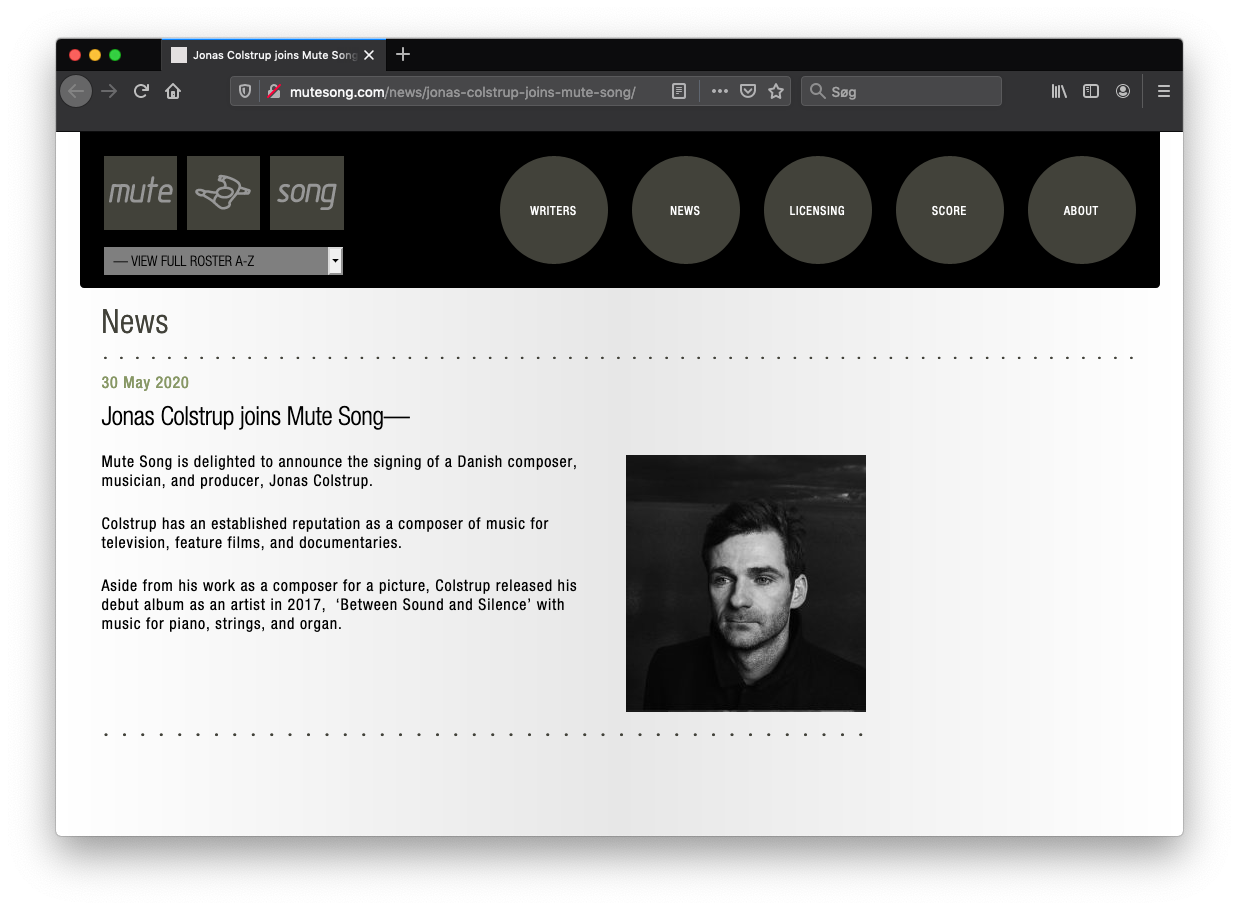Click paragraph starting 'Colstrup has an established'

pos(325,533)
